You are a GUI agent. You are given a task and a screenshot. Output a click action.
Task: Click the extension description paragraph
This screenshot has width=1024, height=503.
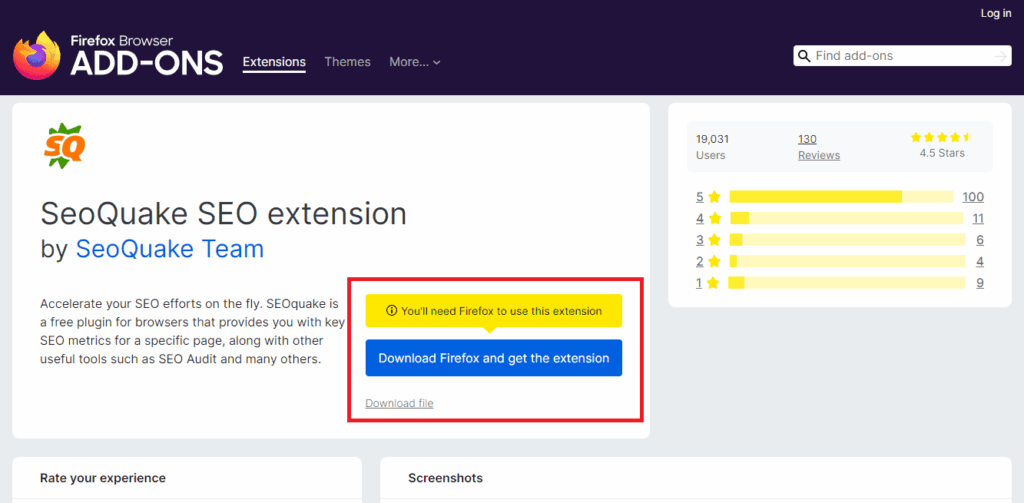tap(191, 332)
